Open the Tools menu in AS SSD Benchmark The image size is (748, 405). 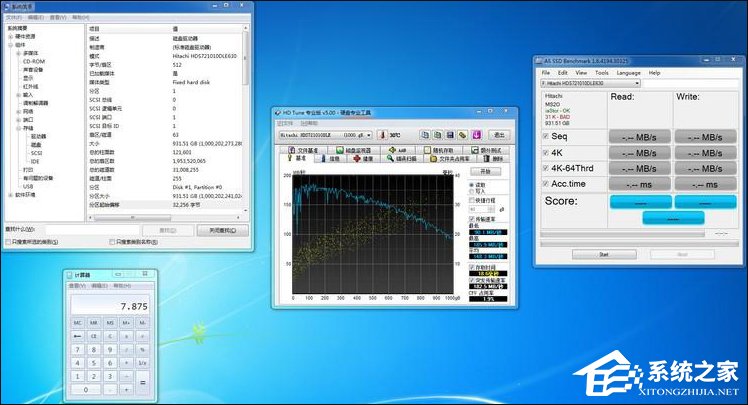[601, 72]
